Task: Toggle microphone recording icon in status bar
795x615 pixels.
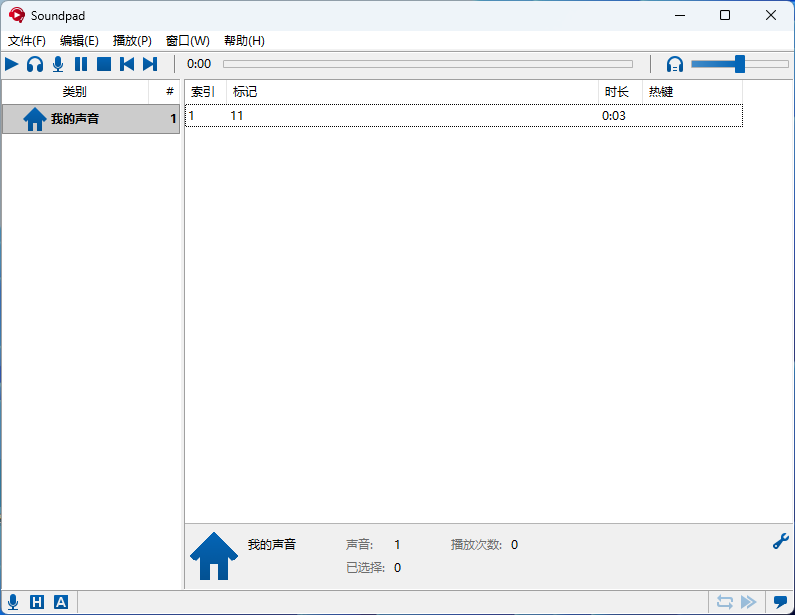Action: click(x=13, y=602)
